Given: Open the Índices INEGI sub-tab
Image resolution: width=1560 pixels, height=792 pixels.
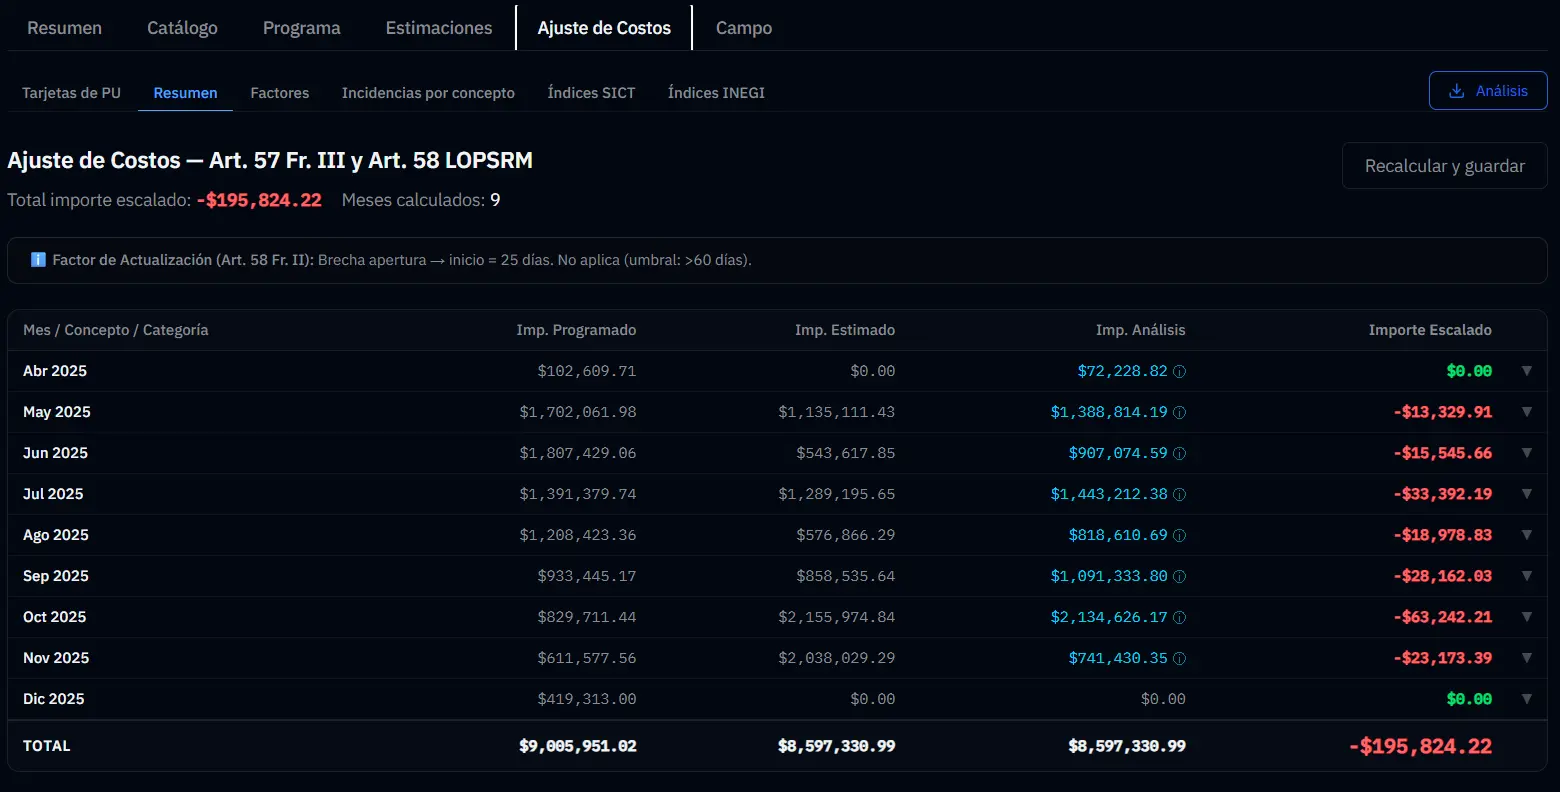Looking at the screenshot, I should [x=716, y=93].
